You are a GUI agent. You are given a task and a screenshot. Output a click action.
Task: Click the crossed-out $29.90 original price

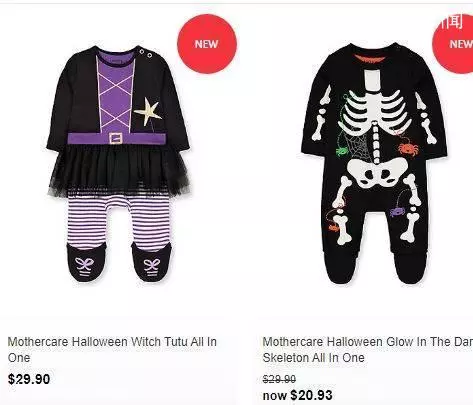(279, 379)
